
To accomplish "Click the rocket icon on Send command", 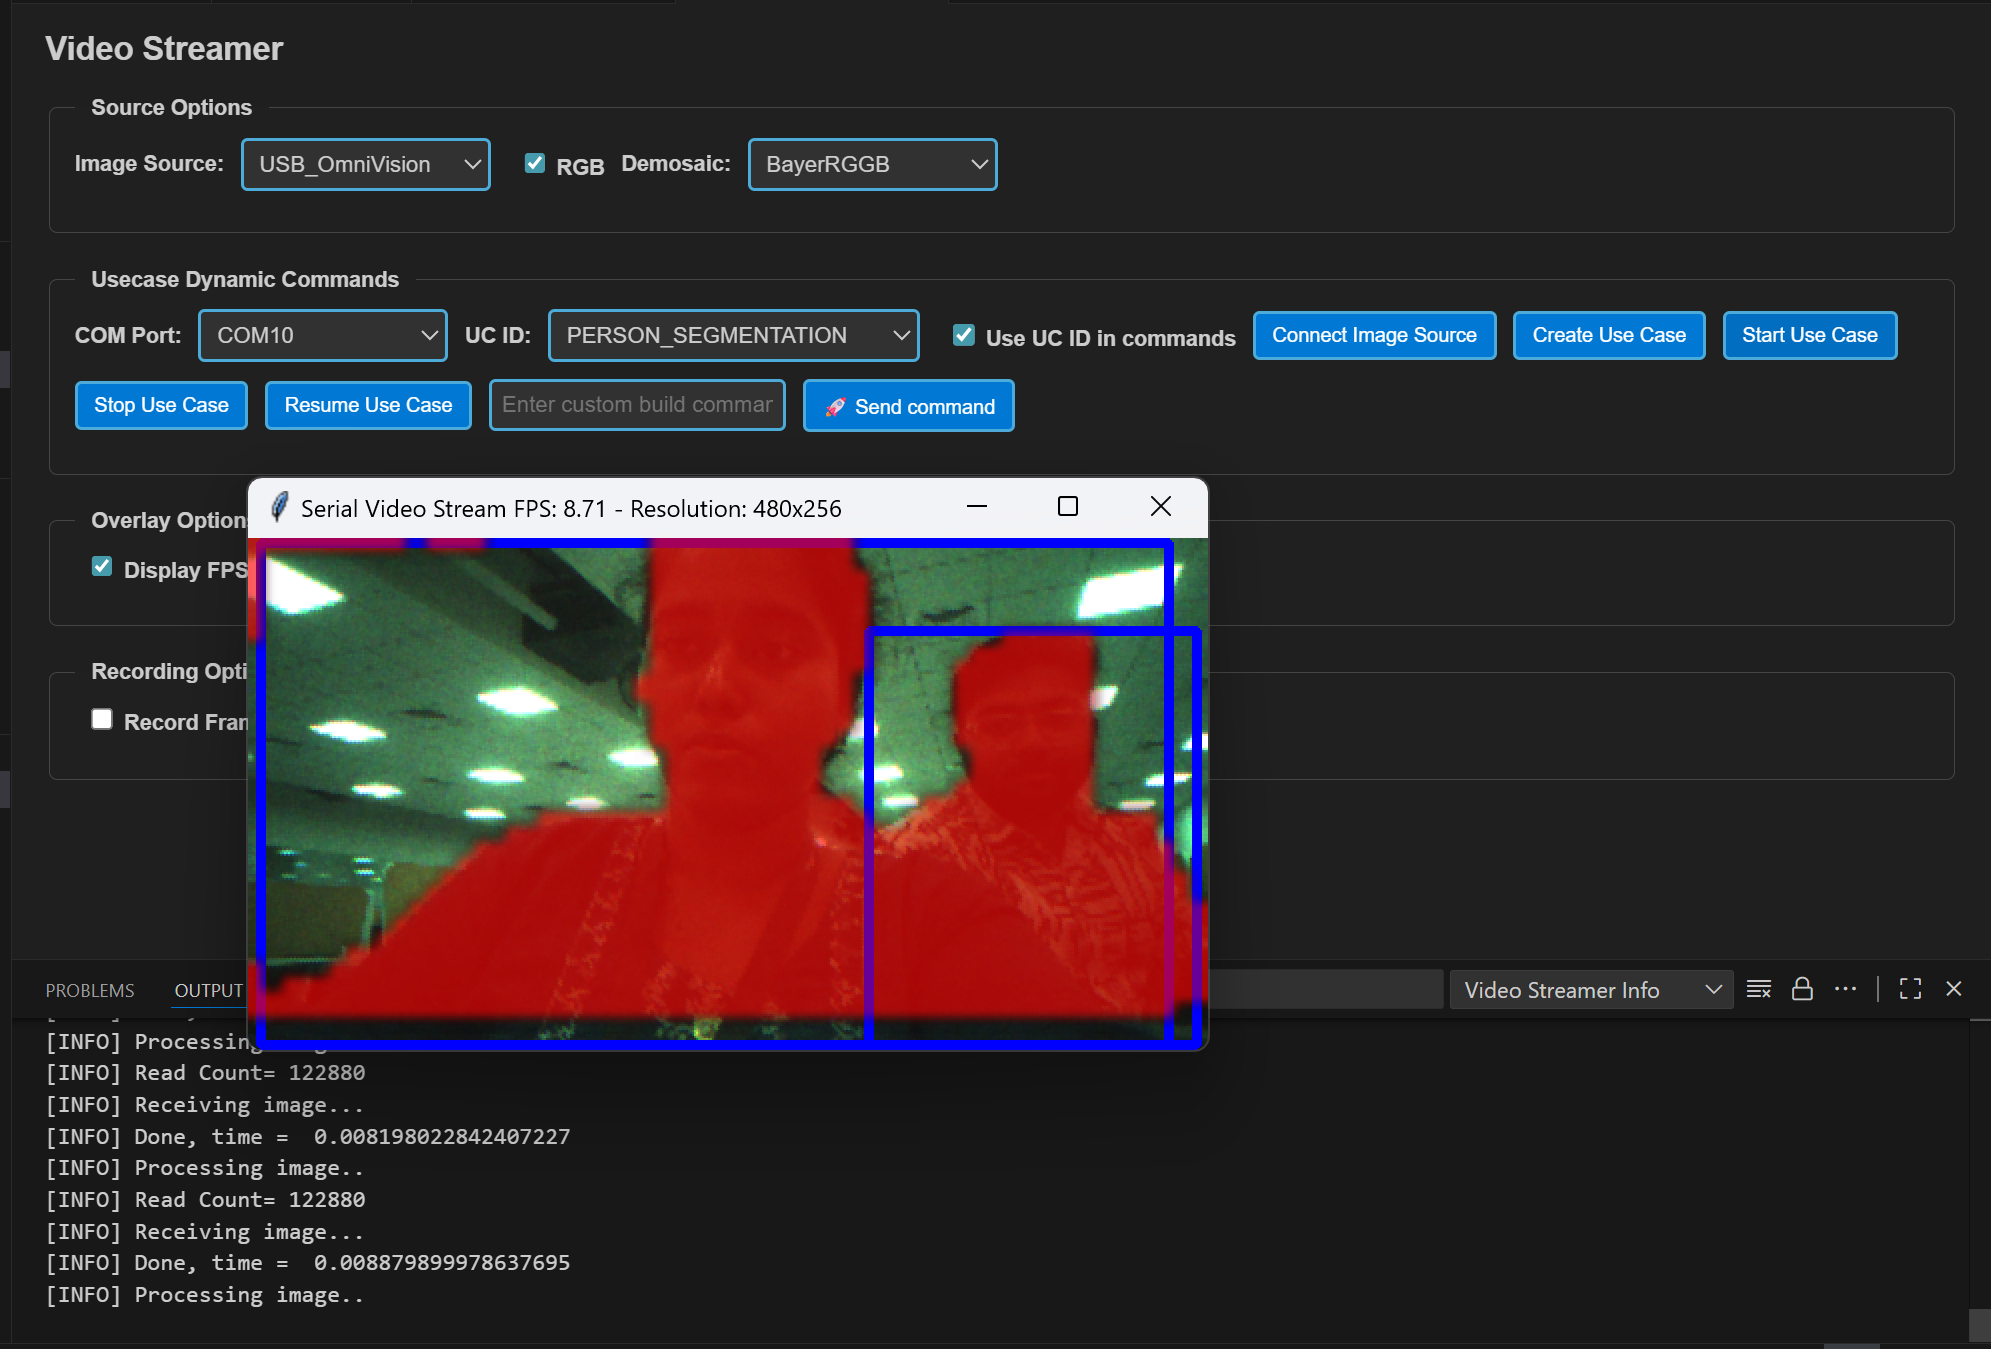I will (836, 406).
